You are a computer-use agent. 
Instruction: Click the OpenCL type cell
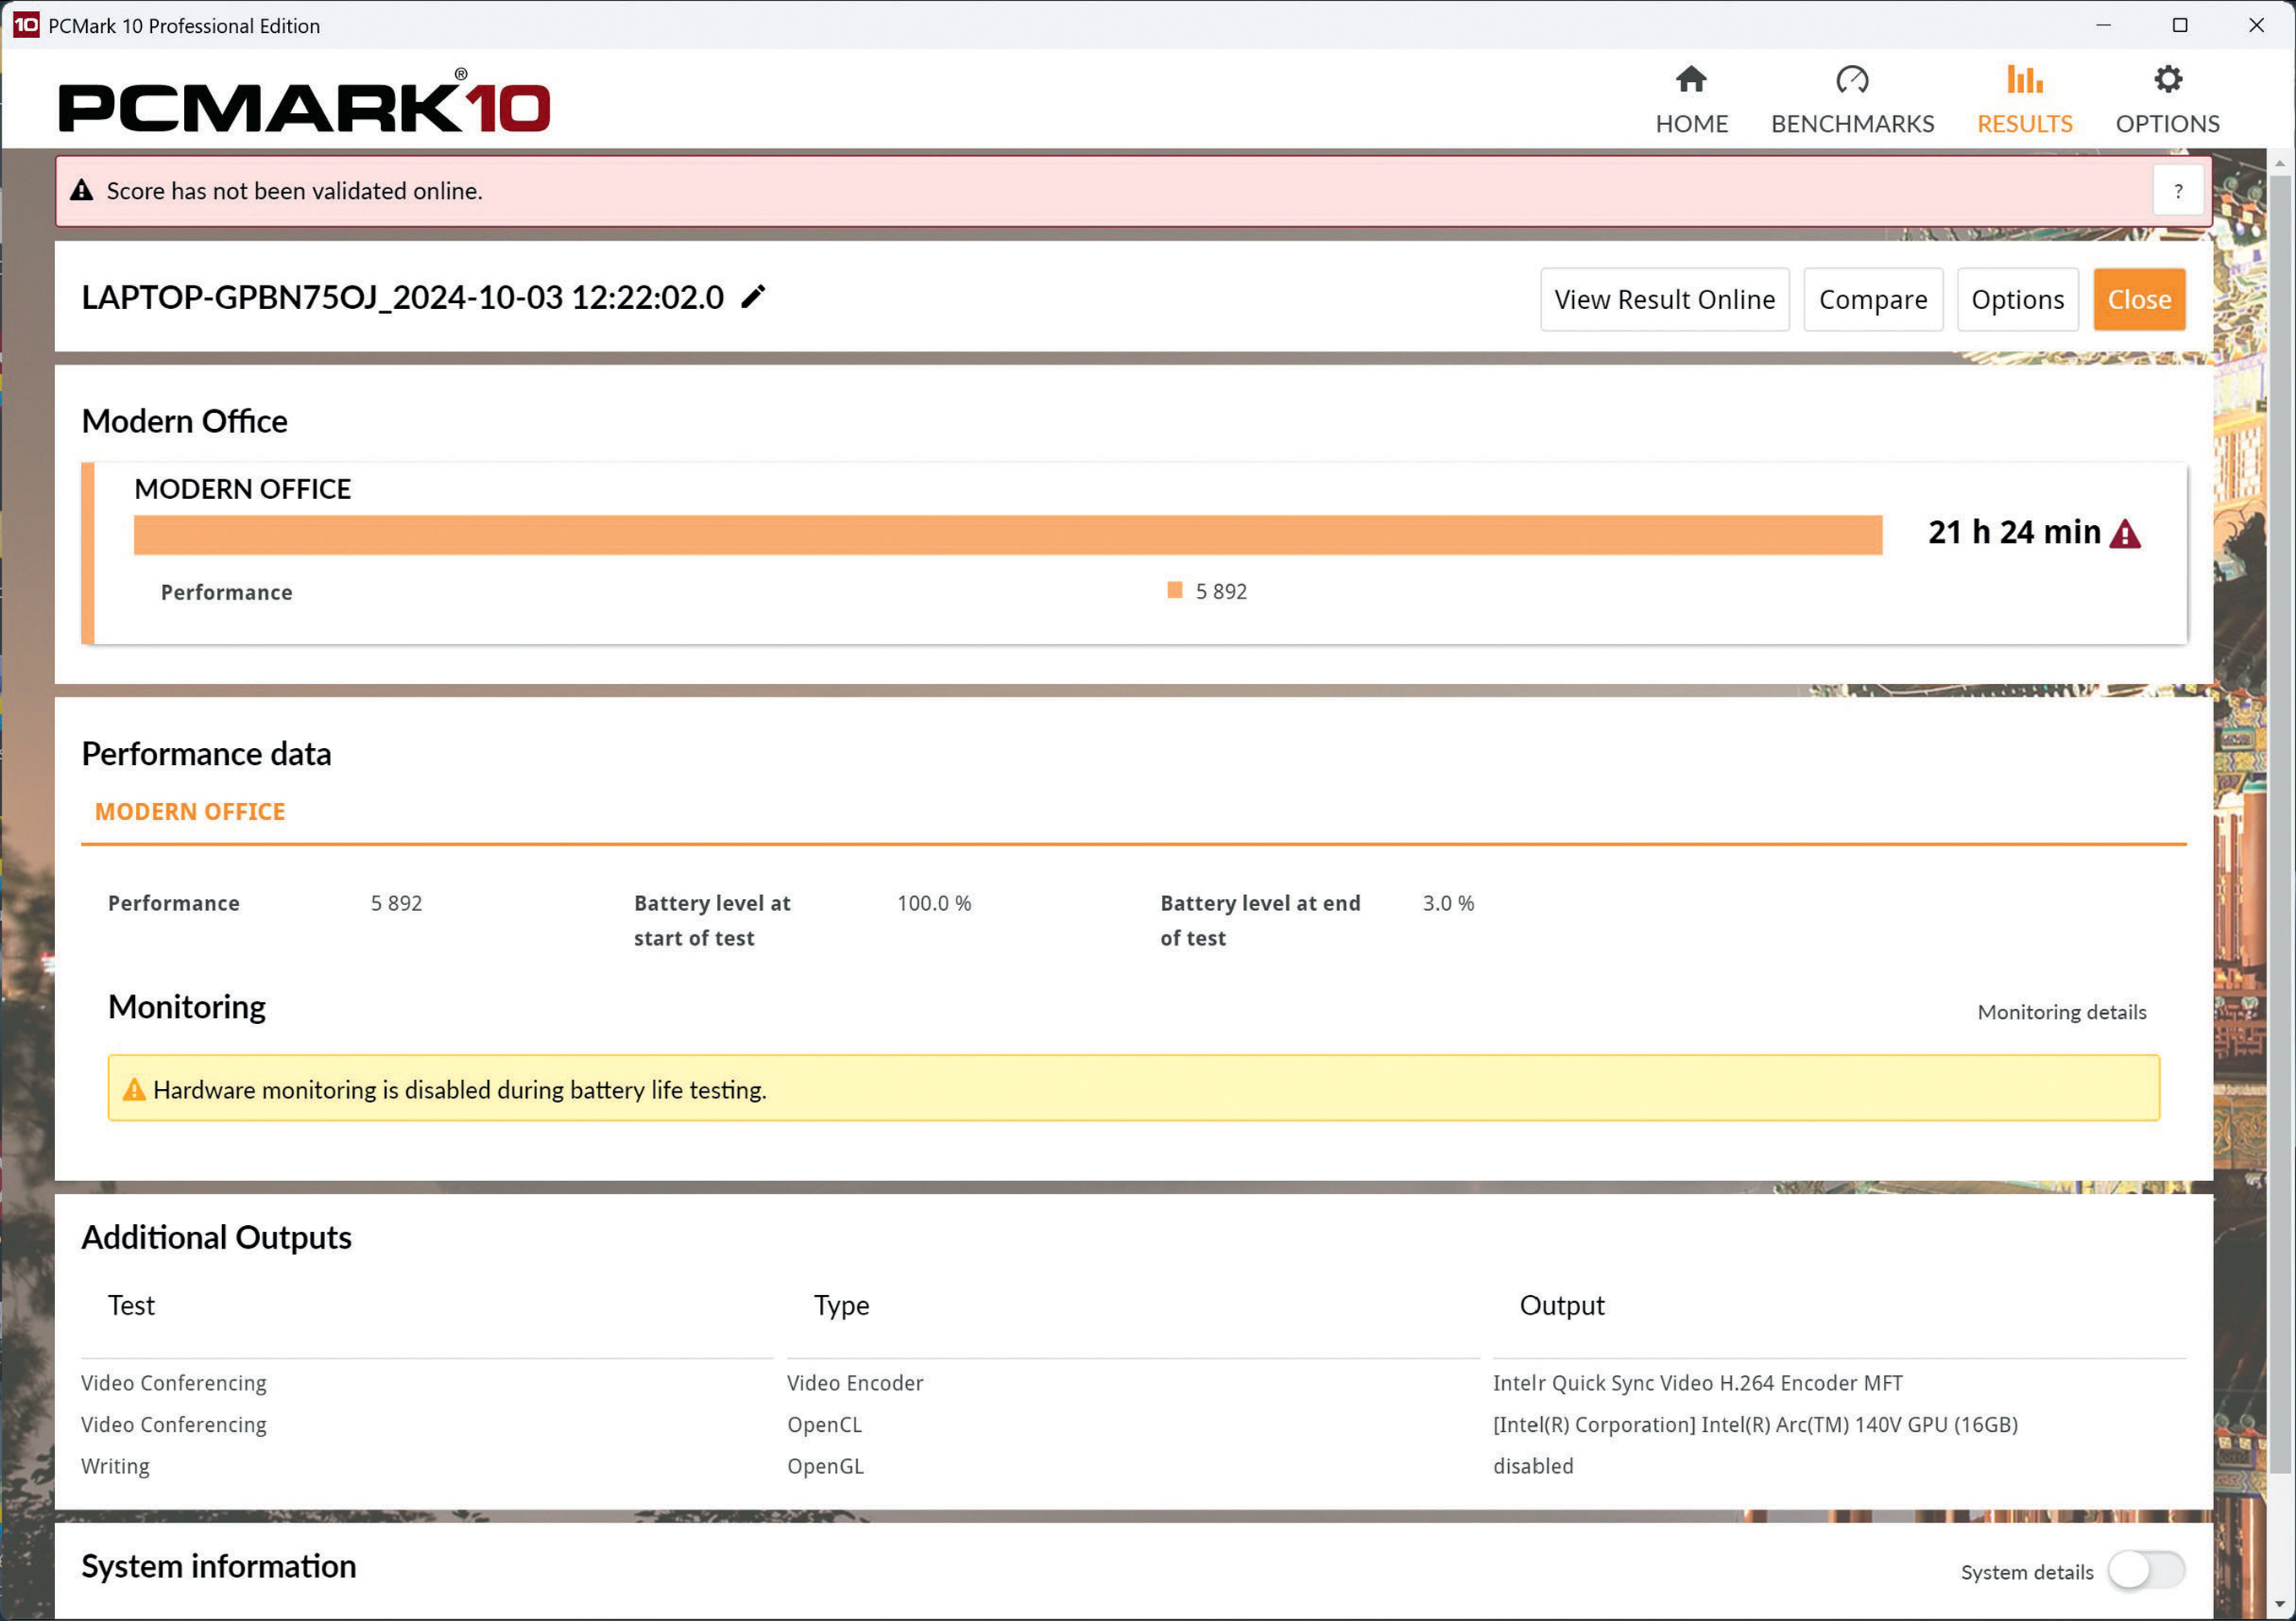tap(824, 1424)
